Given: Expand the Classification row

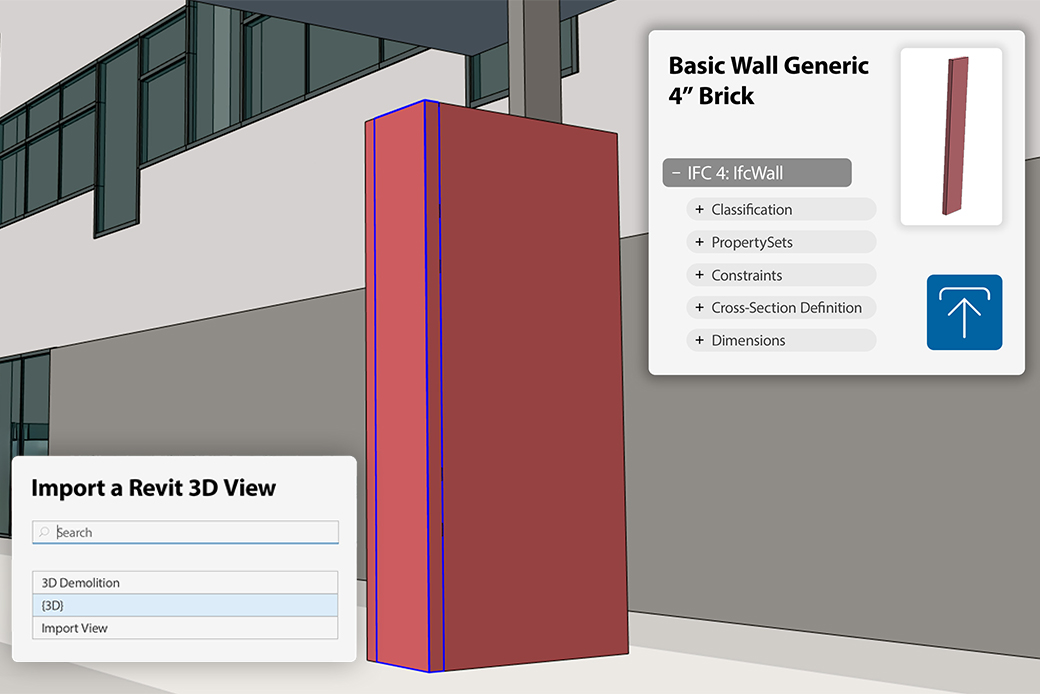Looking at the screenshot, I should (x=781, y=210).
